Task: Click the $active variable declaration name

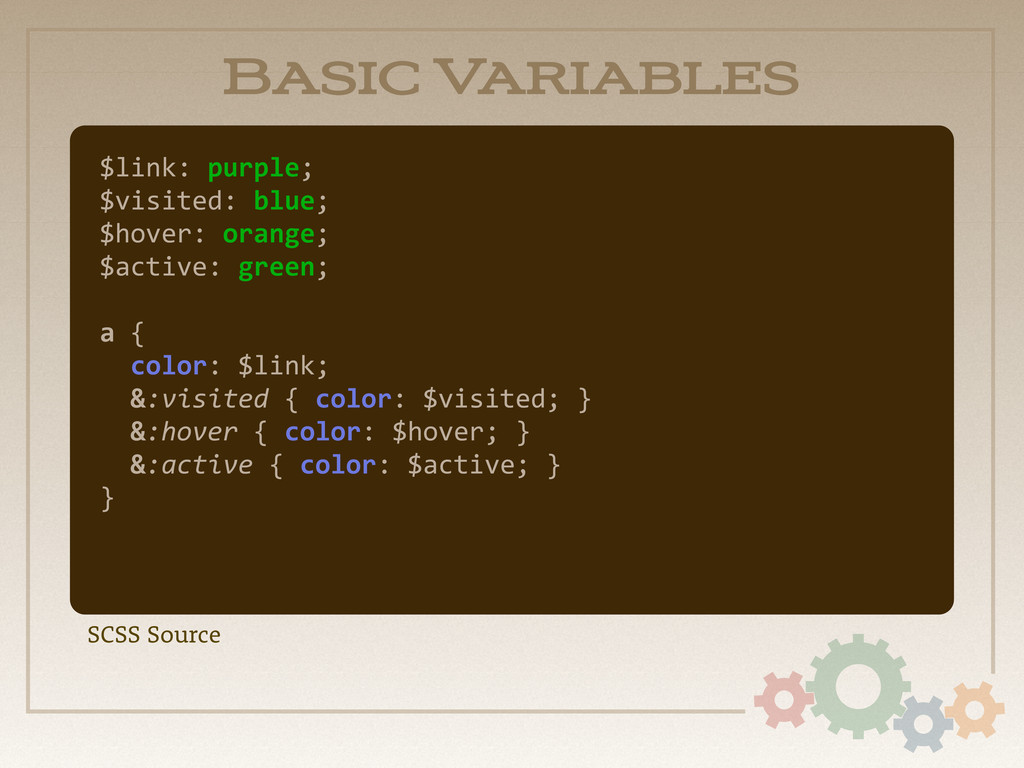Action: [153, 267]
